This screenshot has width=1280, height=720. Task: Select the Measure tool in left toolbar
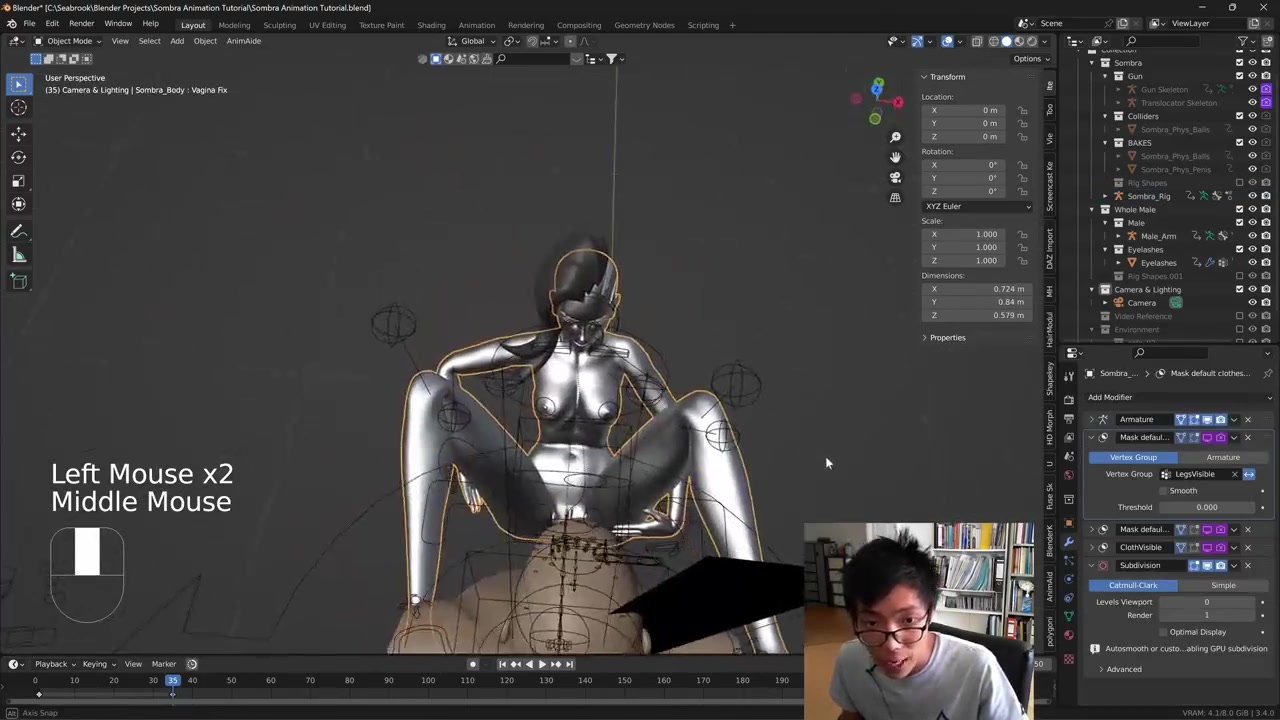[18, 256]
